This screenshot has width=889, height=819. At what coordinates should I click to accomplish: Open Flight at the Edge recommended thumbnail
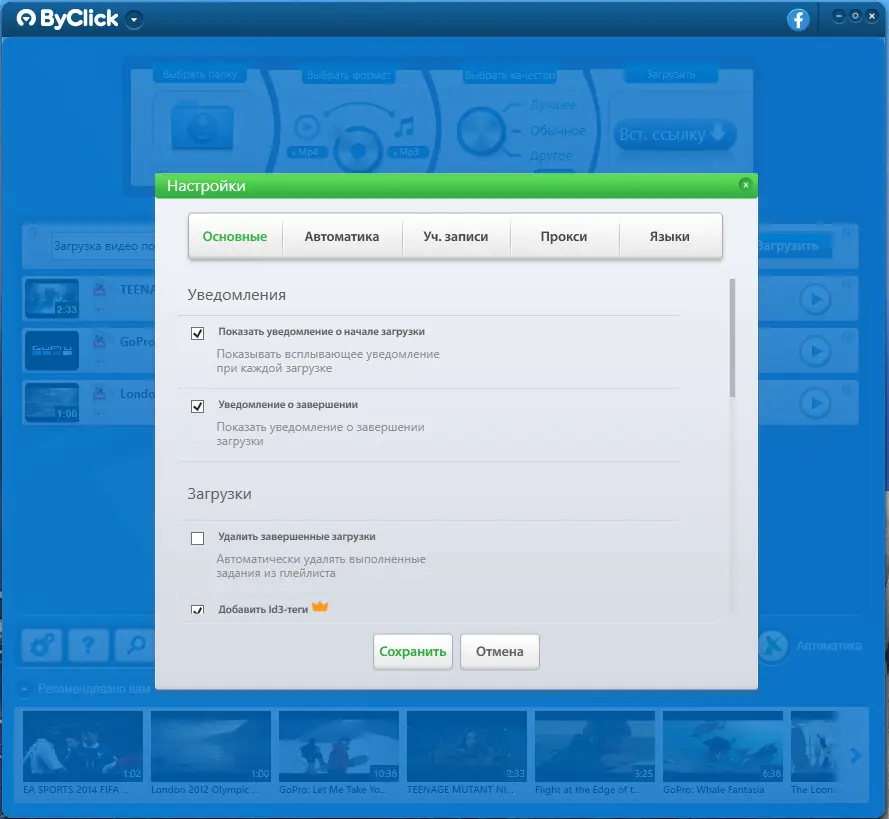pyautogui.click(x=595, y=746)
